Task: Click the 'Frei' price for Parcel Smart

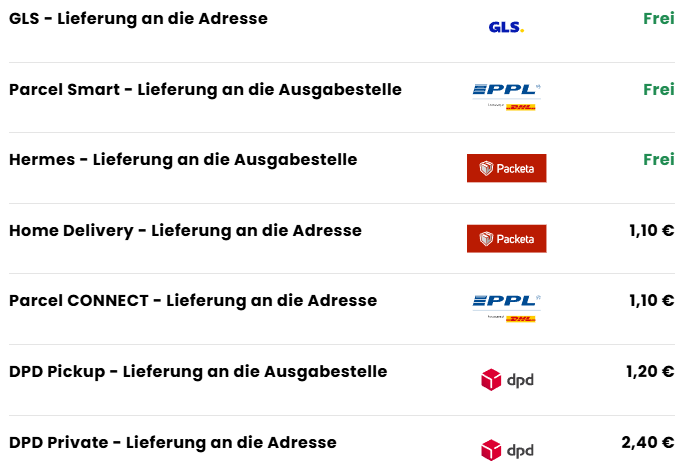Action: coord(658,89)
